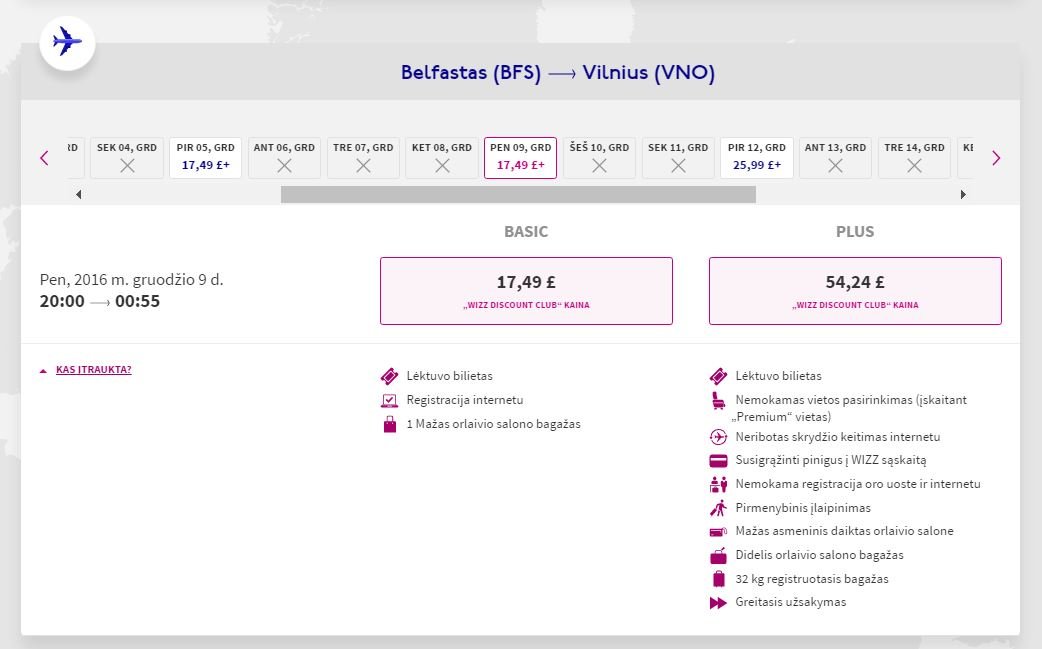Select date SEK 11, GRD
The height and width of the screenshot is (649, 1042).
tap(678, 158)
